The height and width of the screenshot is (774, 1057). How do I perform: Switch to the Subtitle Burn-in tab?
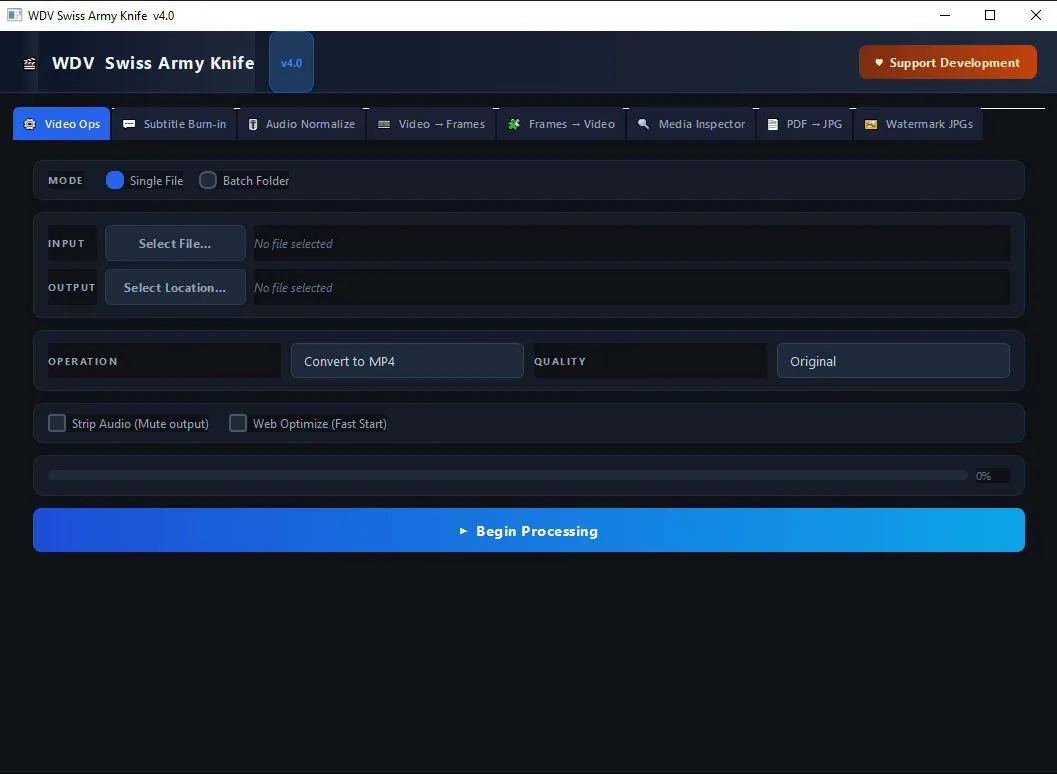click(175, 124)
